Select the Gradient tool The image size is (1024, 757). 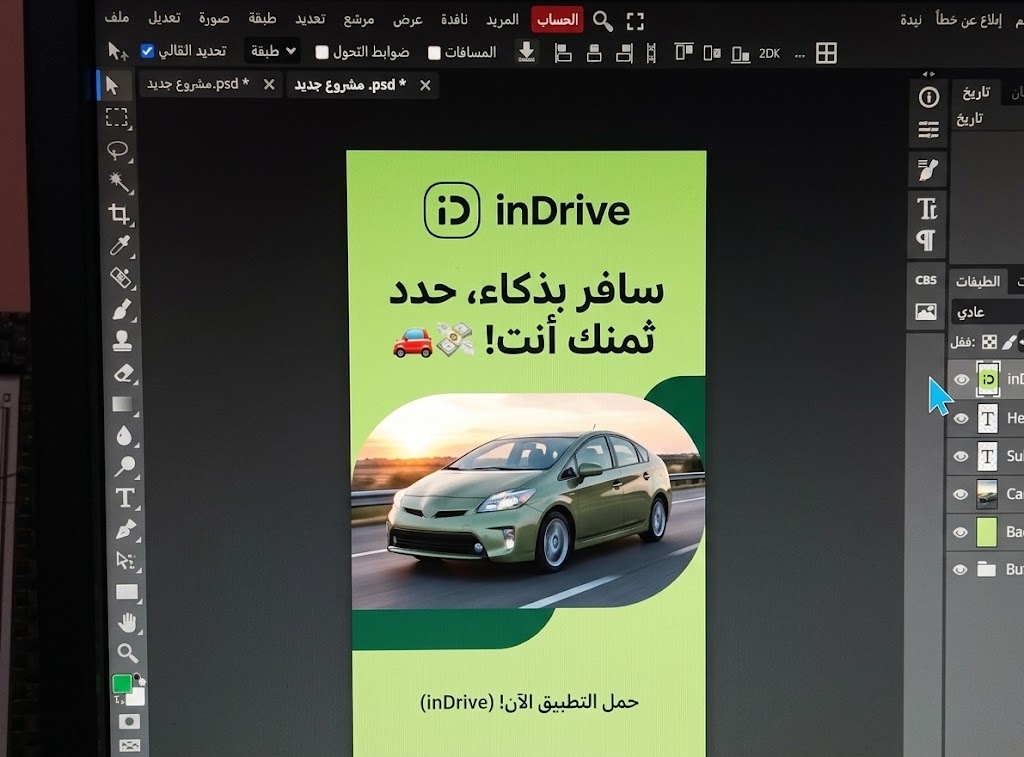click(x=123, y=404)
